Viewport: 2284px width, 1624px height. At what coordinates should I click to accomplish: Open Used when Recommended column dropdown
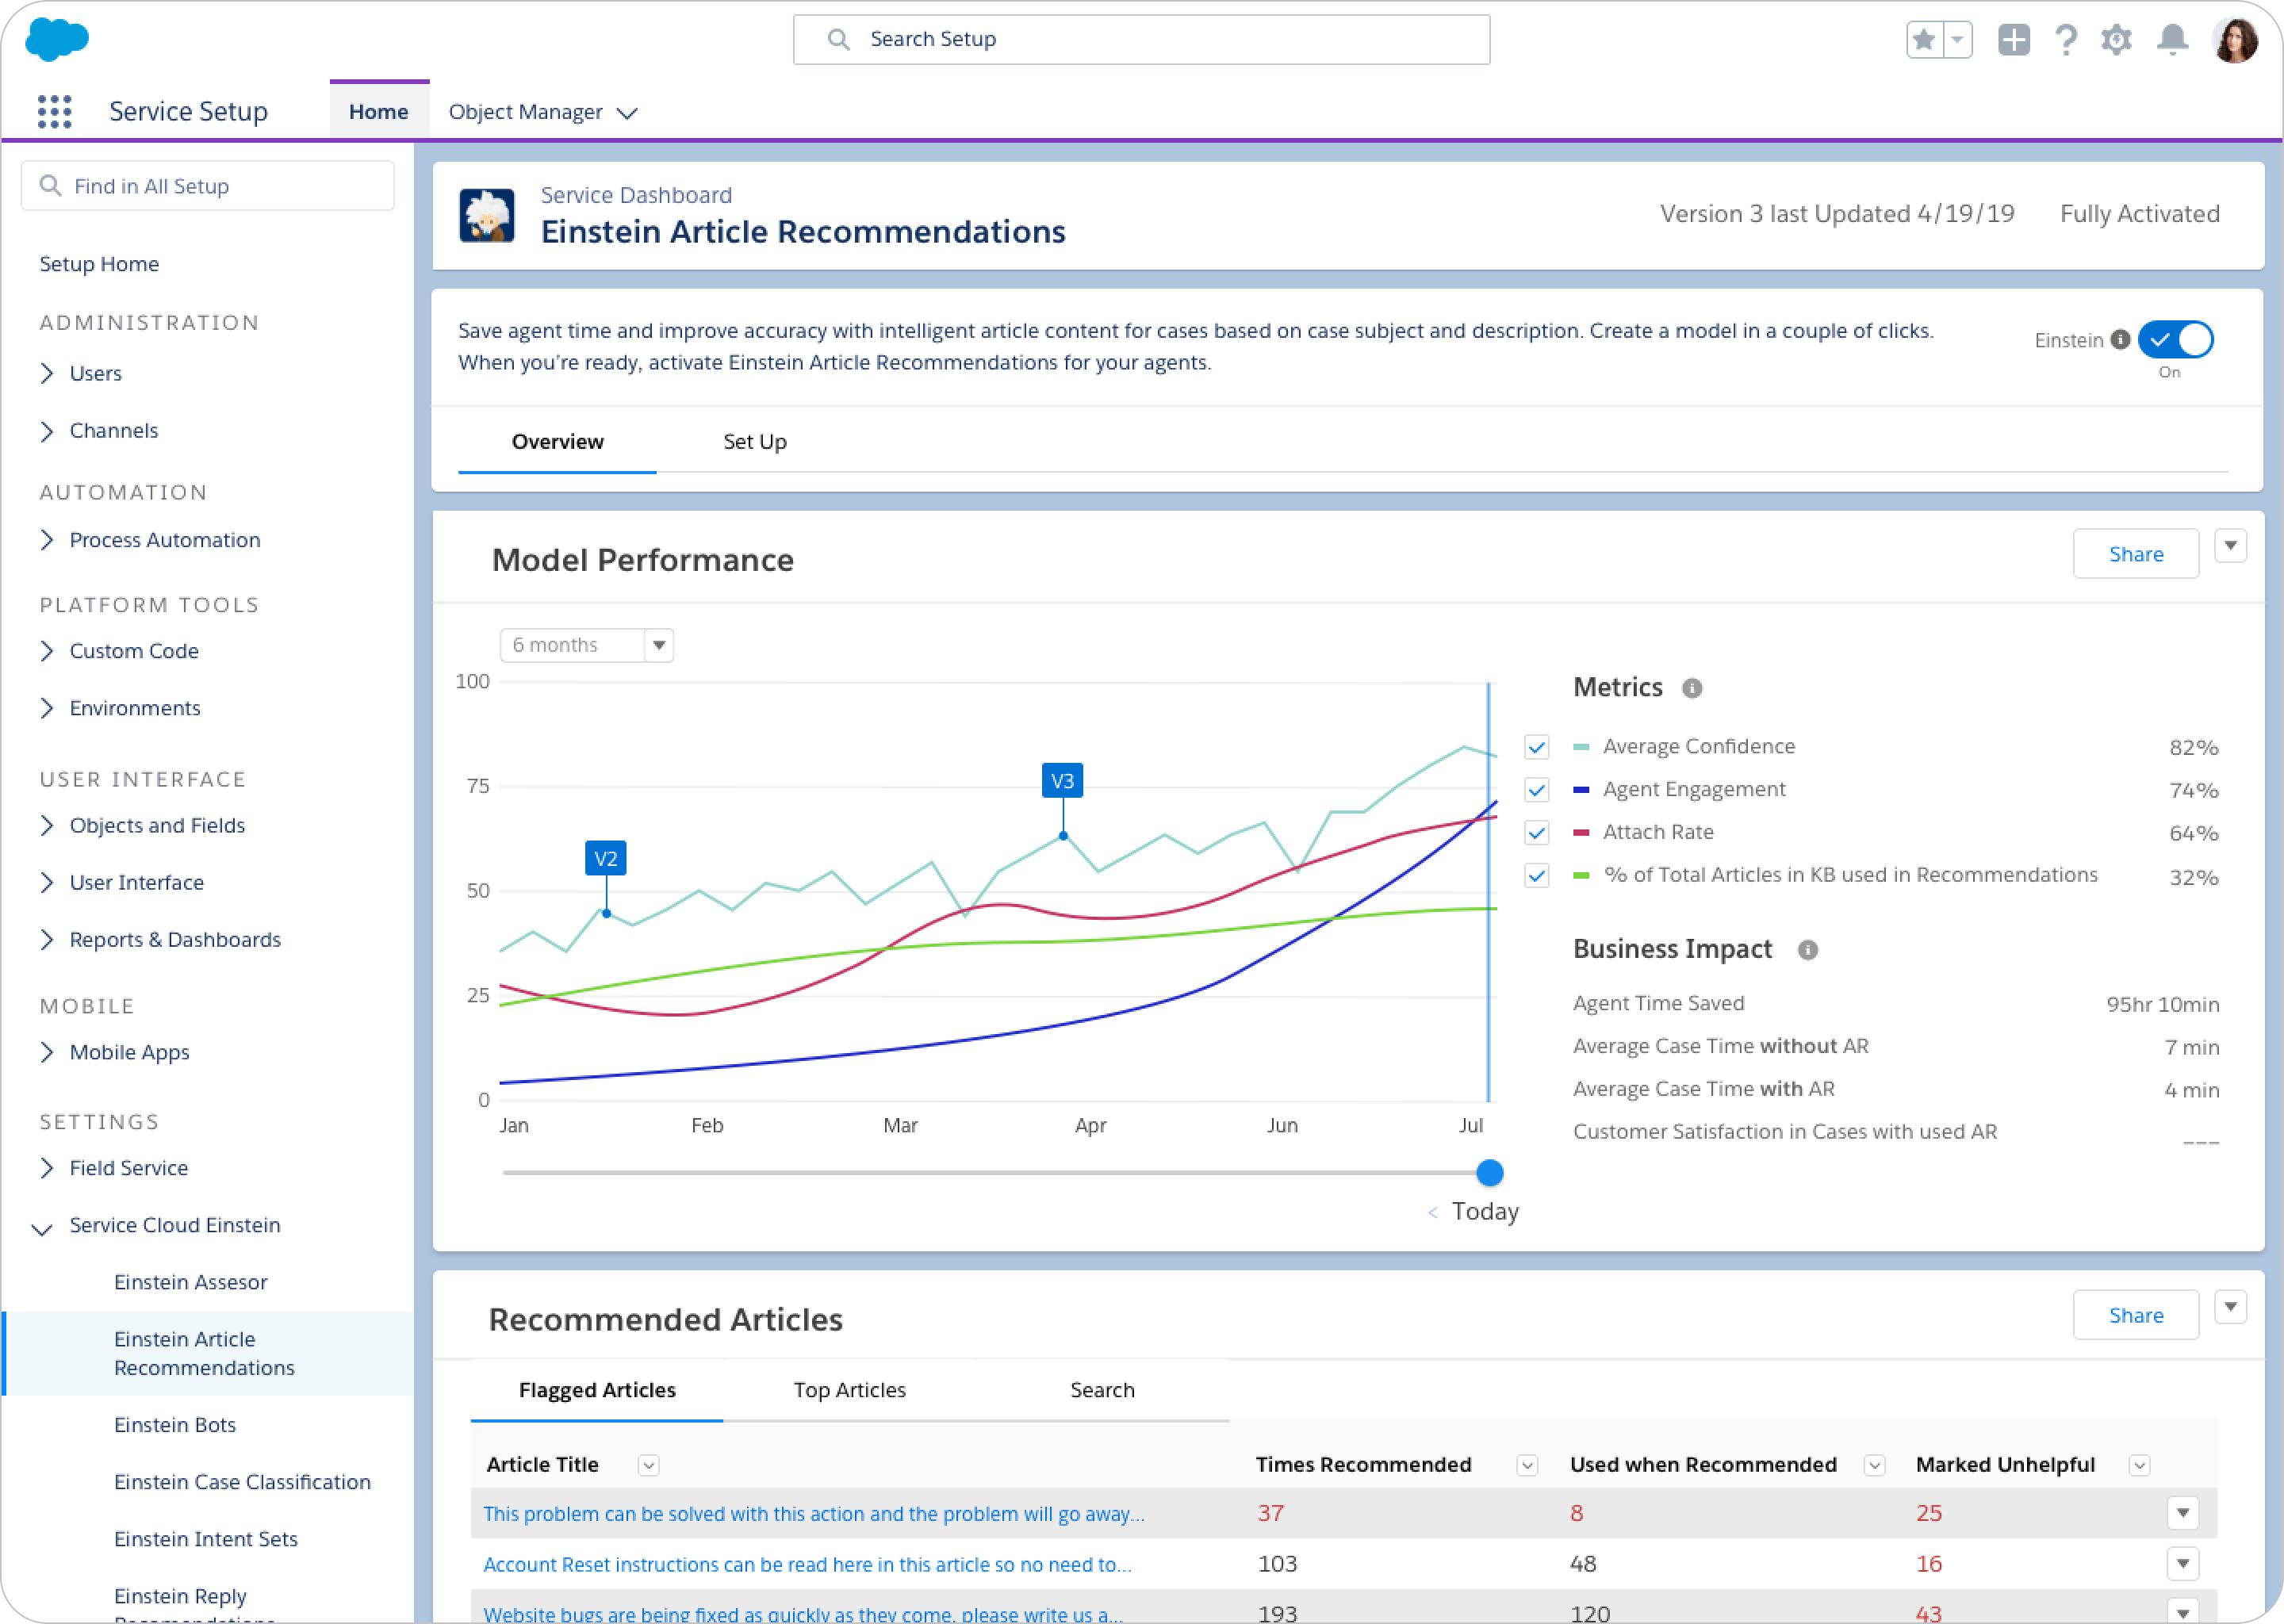click(1875, 1466)
